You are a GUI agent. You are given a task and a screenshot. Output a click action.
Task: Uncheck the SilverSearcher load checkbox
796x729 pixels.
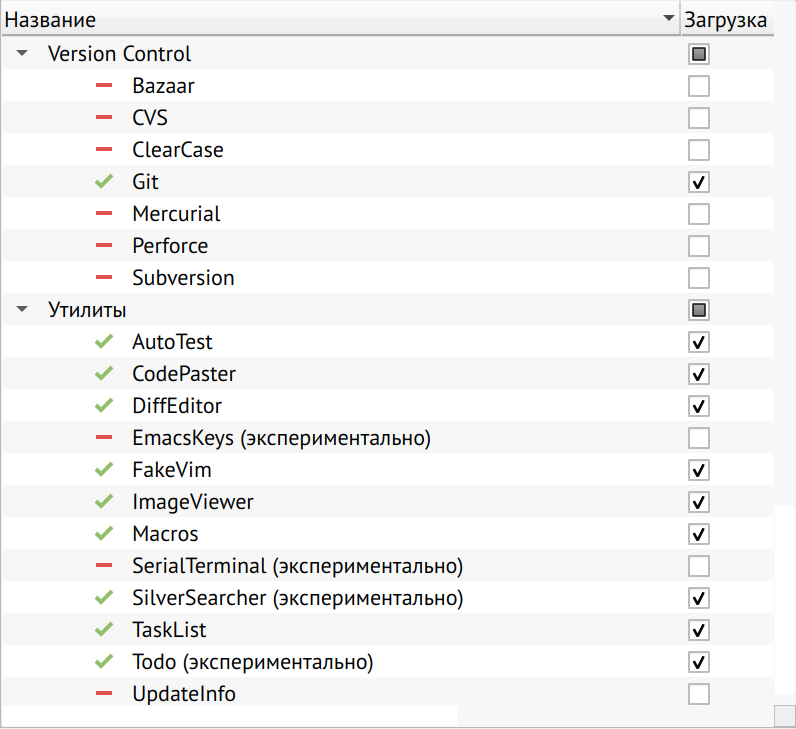[699, 598]
